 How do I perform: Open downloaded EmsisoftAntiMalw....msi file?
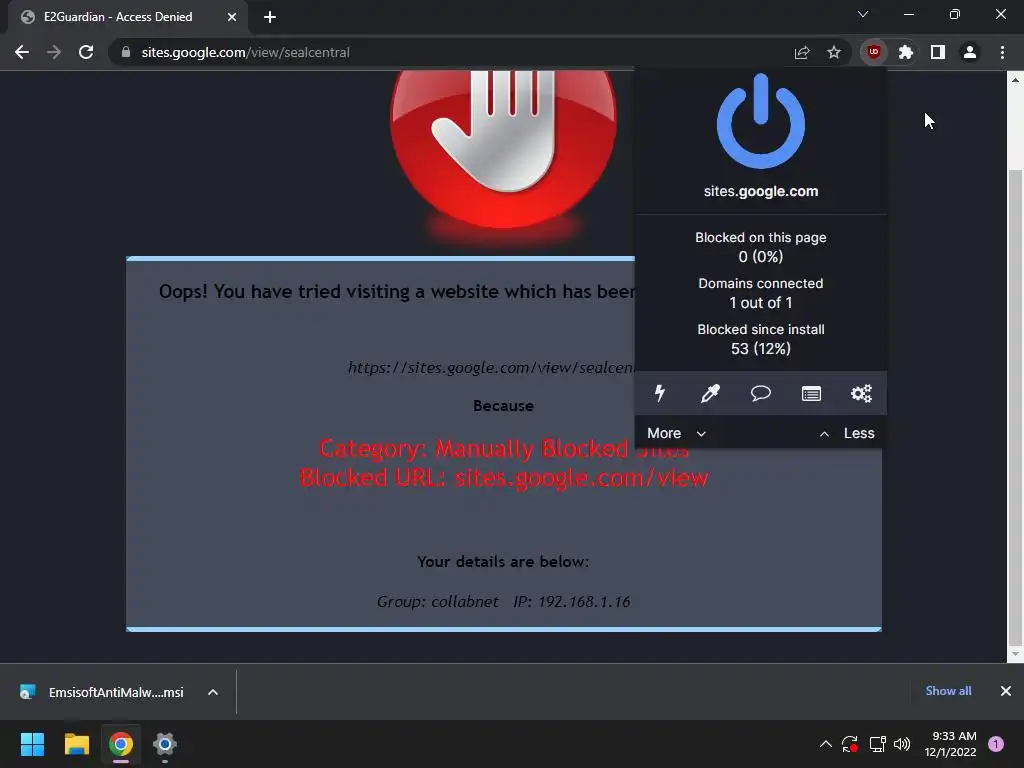[104, 692]
